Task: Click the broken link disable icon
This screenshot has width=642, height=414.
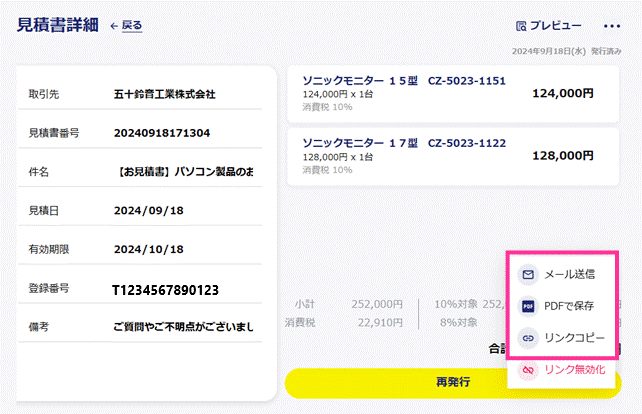Action: pyautogui.click(x=528, y=370)
